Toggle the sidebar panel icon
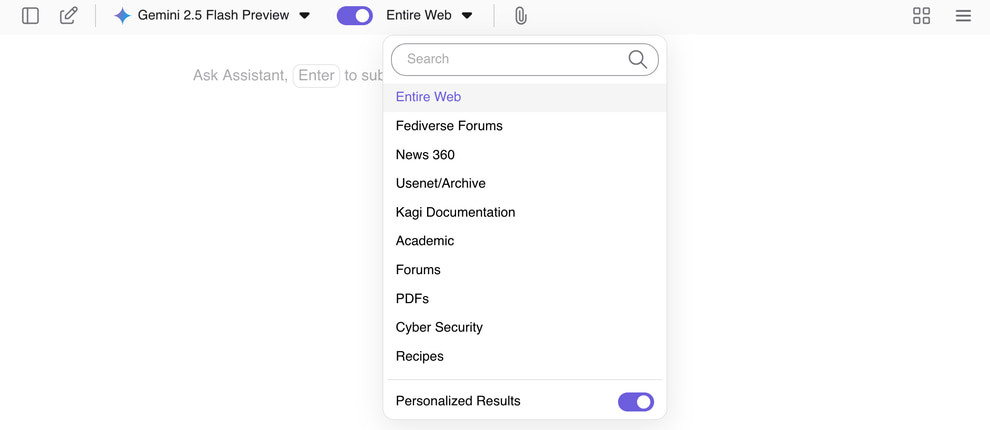 pos(30,16)
